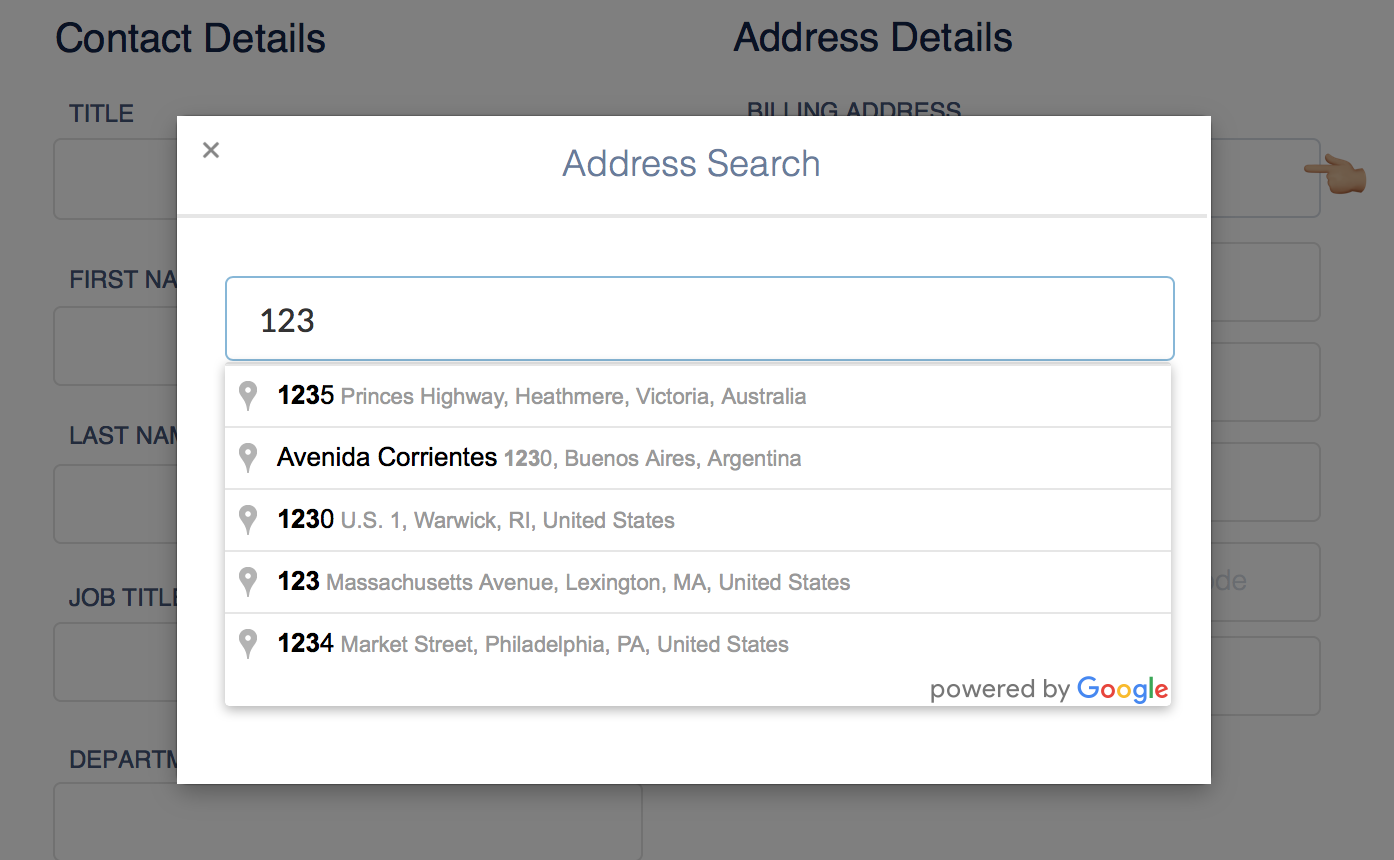
Task: Click the Google logo in suggestions footer
Action: tap(1122, 689)
